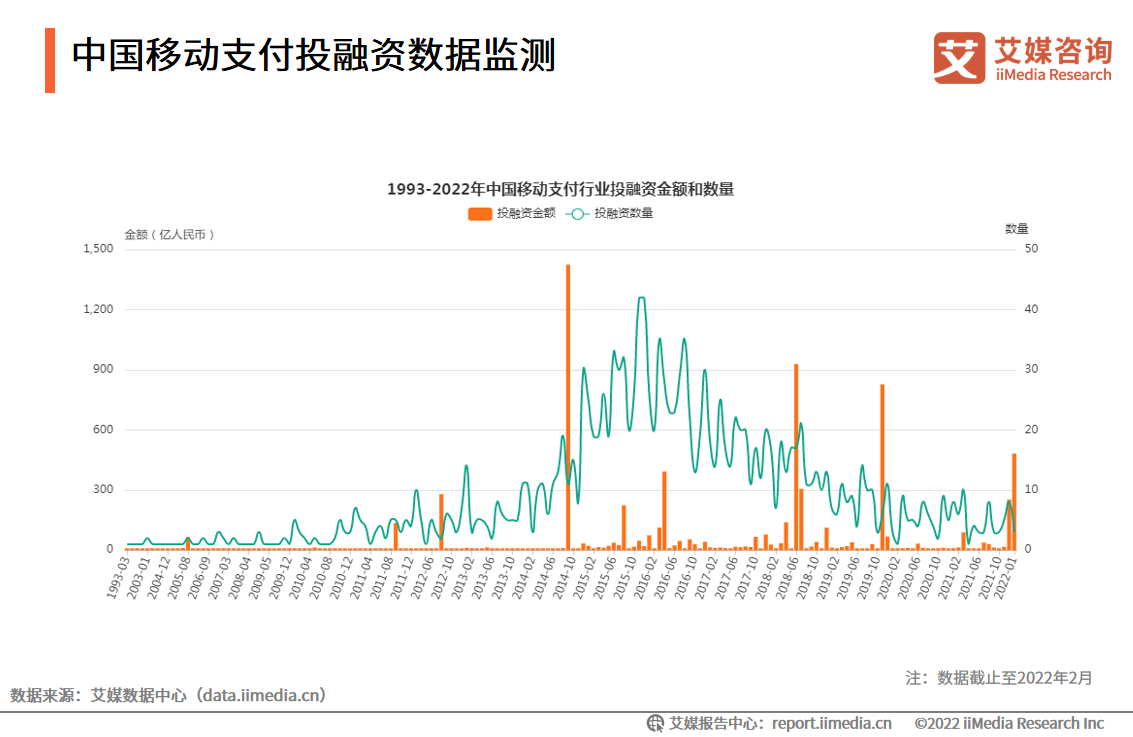1133x737 pixels.
Task: Click the 1993-03 x-axis label
Action: (x=119, y=577)
